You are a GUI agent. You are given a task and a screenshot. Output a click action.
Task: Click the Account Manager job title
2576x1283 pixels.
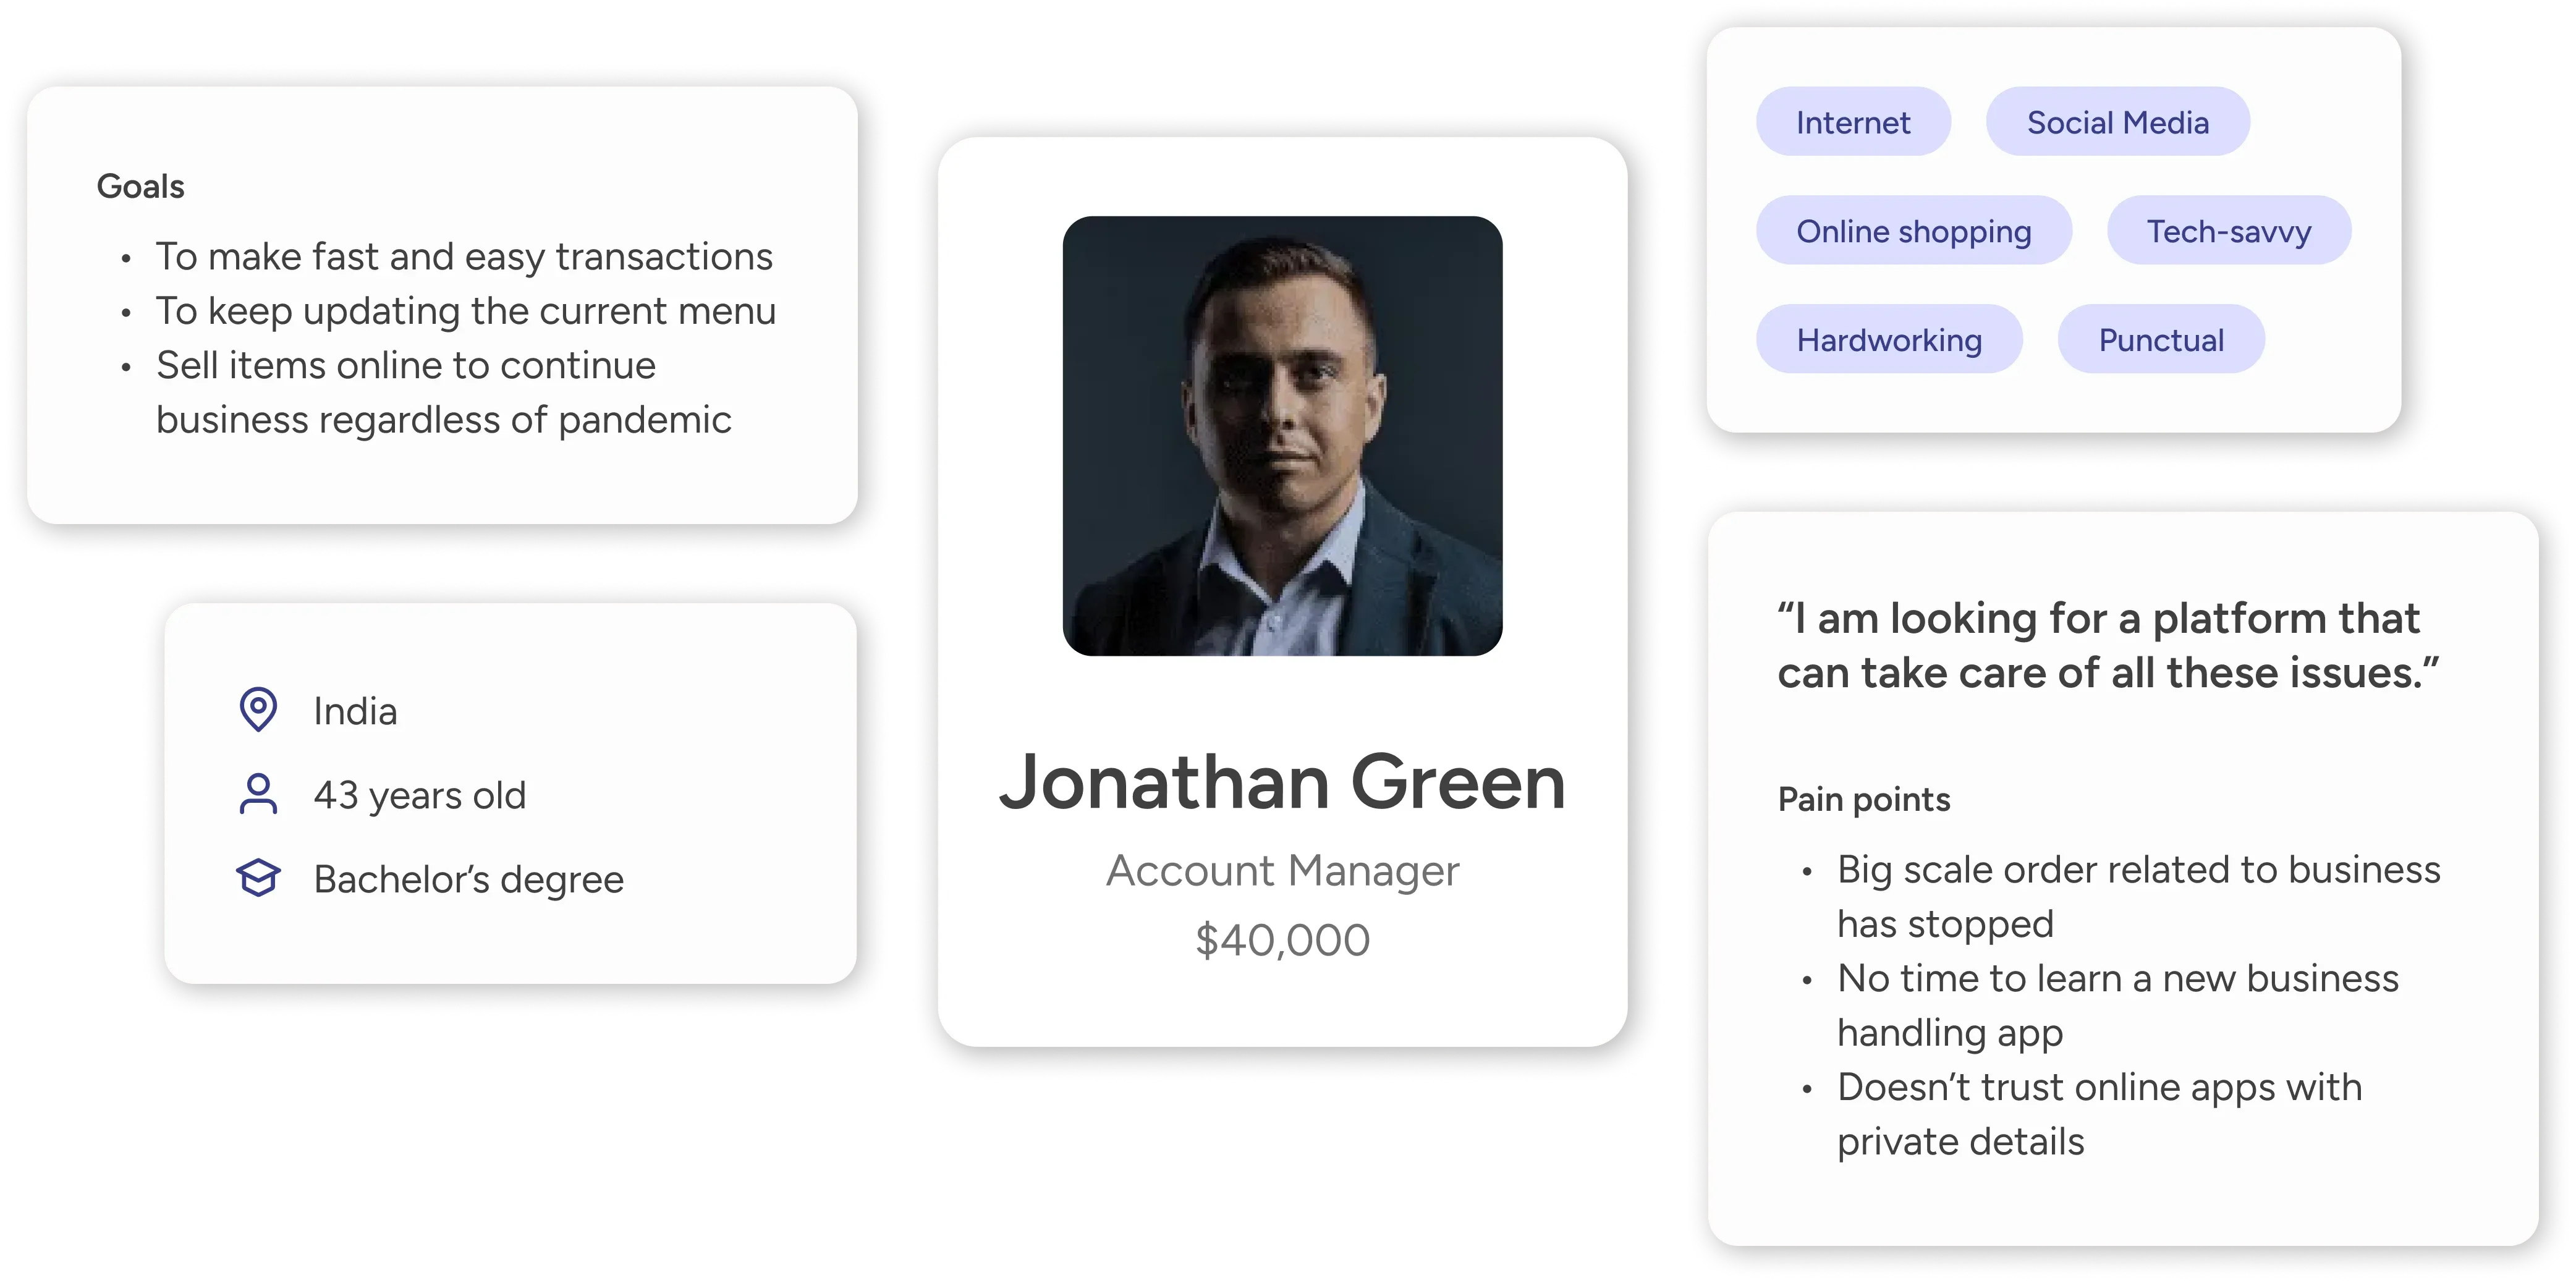[x=1282, y=870]
